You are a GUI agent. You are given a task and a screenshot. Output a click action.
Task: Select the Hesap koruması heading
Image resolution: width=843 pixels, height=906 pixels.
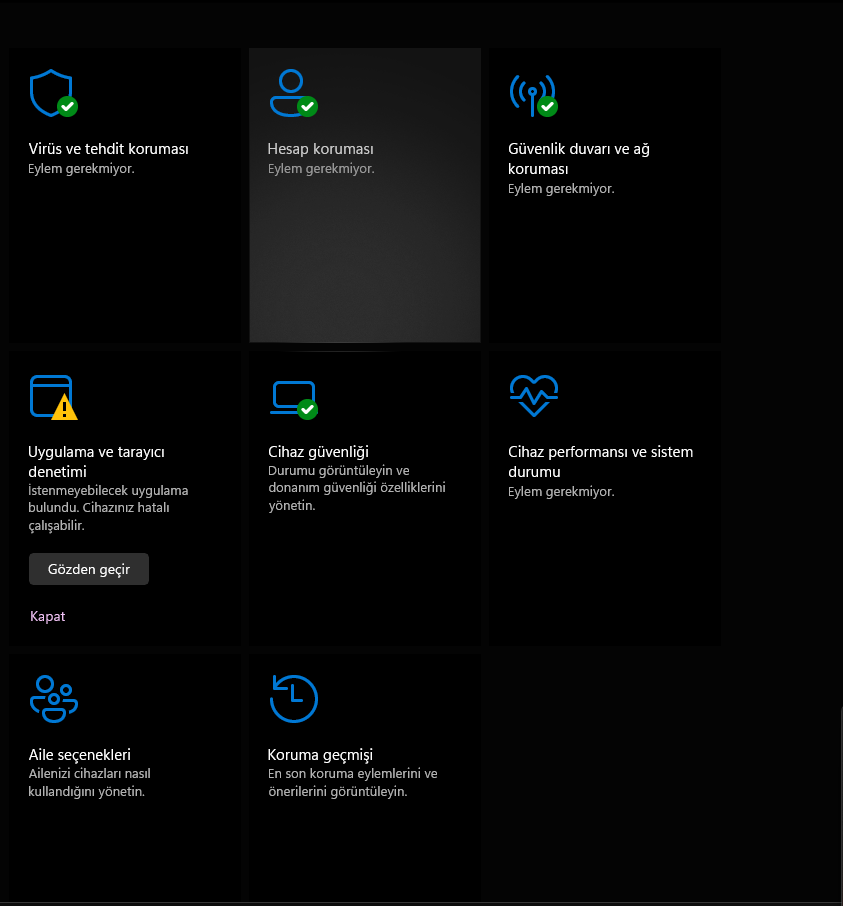(321, 149)
